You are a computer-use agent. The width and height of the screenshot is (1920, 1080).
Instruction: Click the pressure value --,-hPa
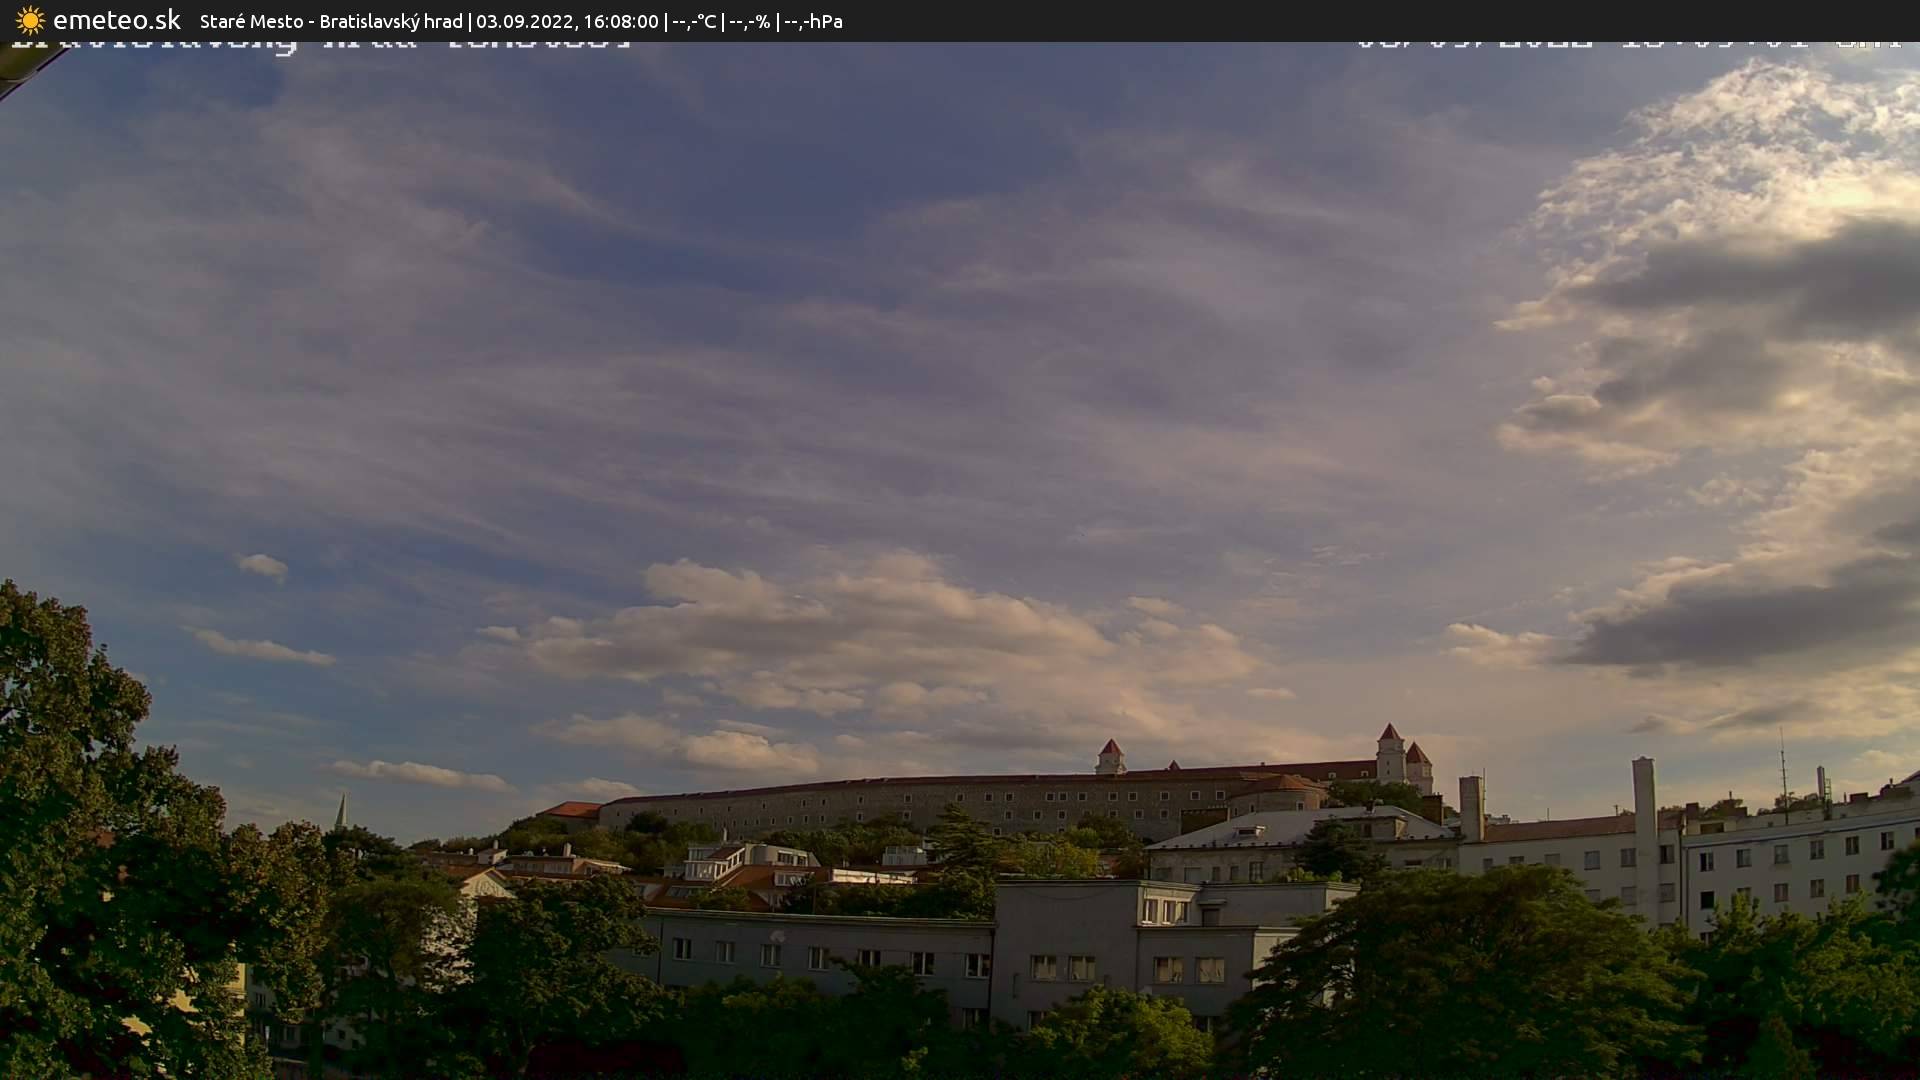(815, 20)
